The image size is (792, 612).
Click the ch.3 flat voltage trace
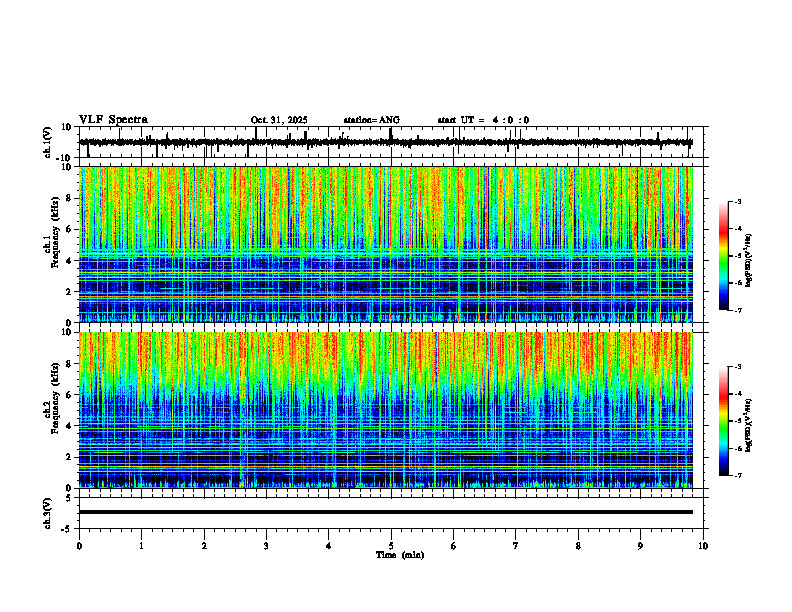(386, 512)
